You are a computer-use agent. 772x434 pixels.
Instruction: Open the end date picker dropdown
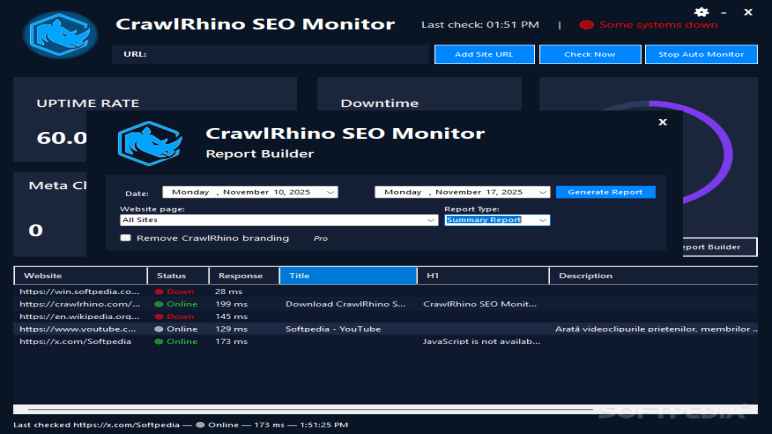[543, 192]
